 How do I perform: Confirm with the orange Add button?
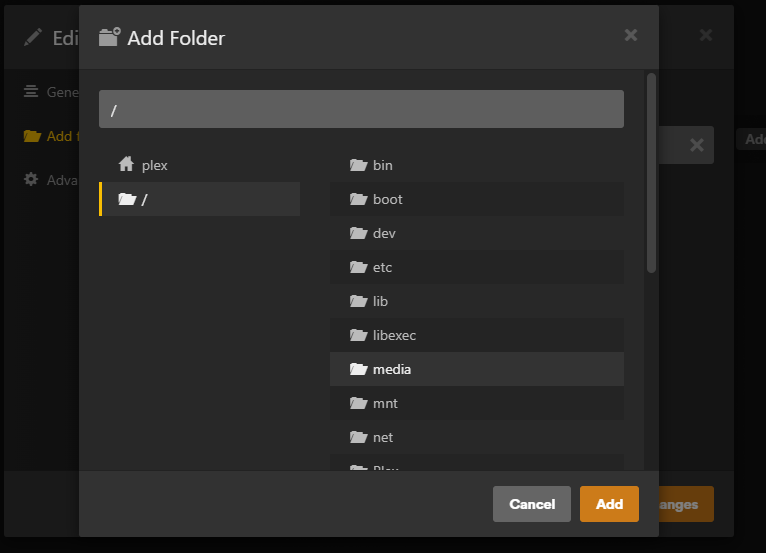pyautogui.click(x=609, y=504)
